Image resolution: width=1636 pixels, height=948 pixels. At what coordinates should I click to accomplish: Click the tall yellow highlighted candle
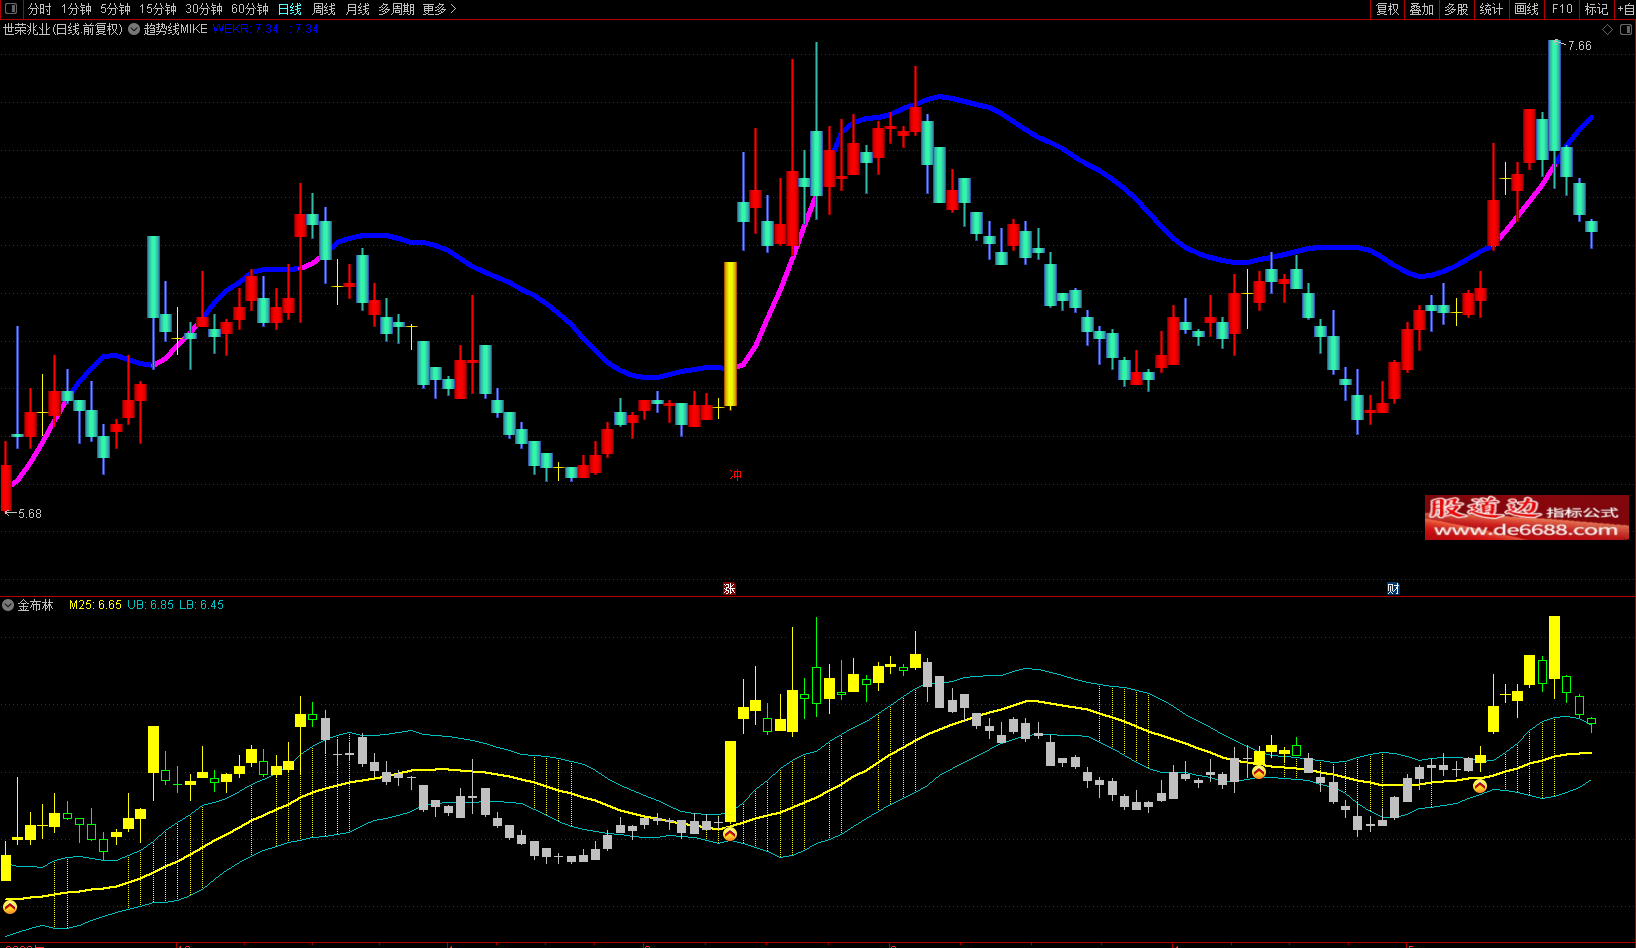pyautogui.click(x=730, y=334)
